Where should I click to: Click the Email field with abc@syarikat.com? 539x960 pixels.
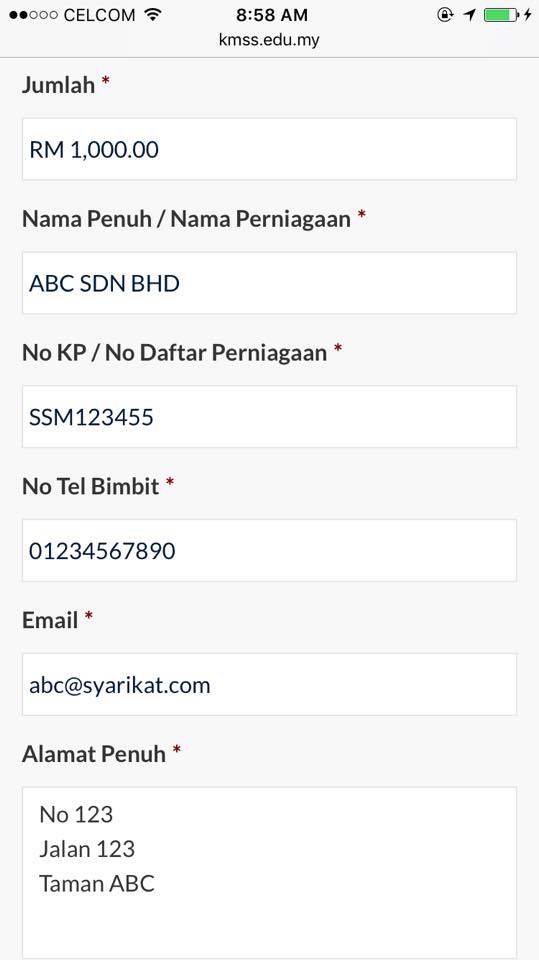point(270,684)
